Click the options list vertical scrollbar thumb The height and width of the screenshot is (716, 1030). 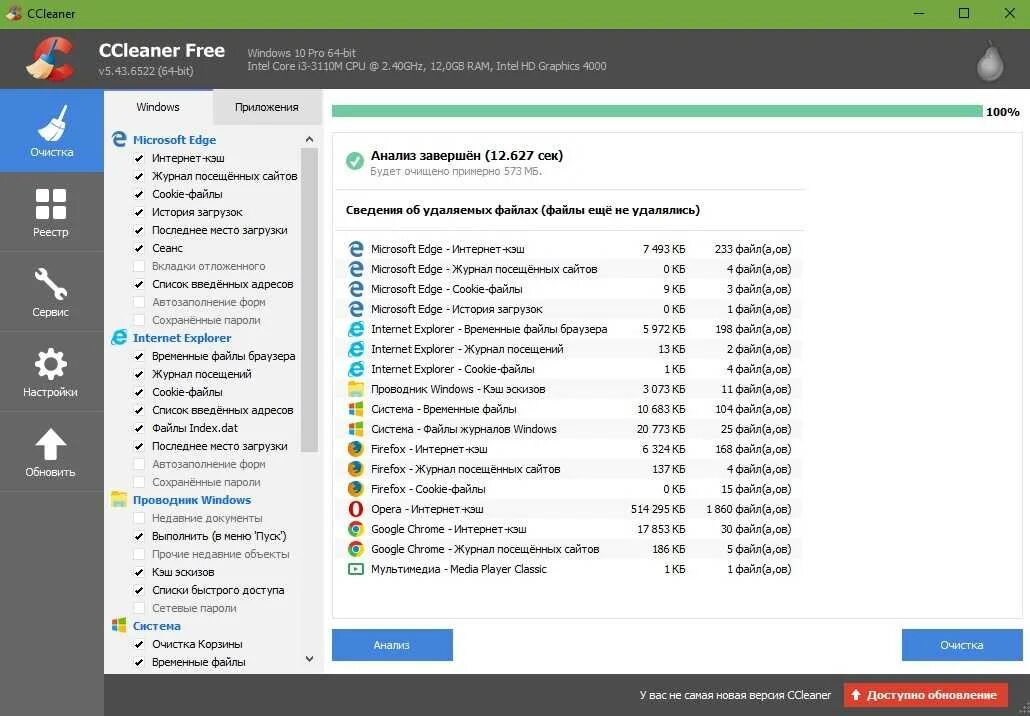(x=309, y=300)
